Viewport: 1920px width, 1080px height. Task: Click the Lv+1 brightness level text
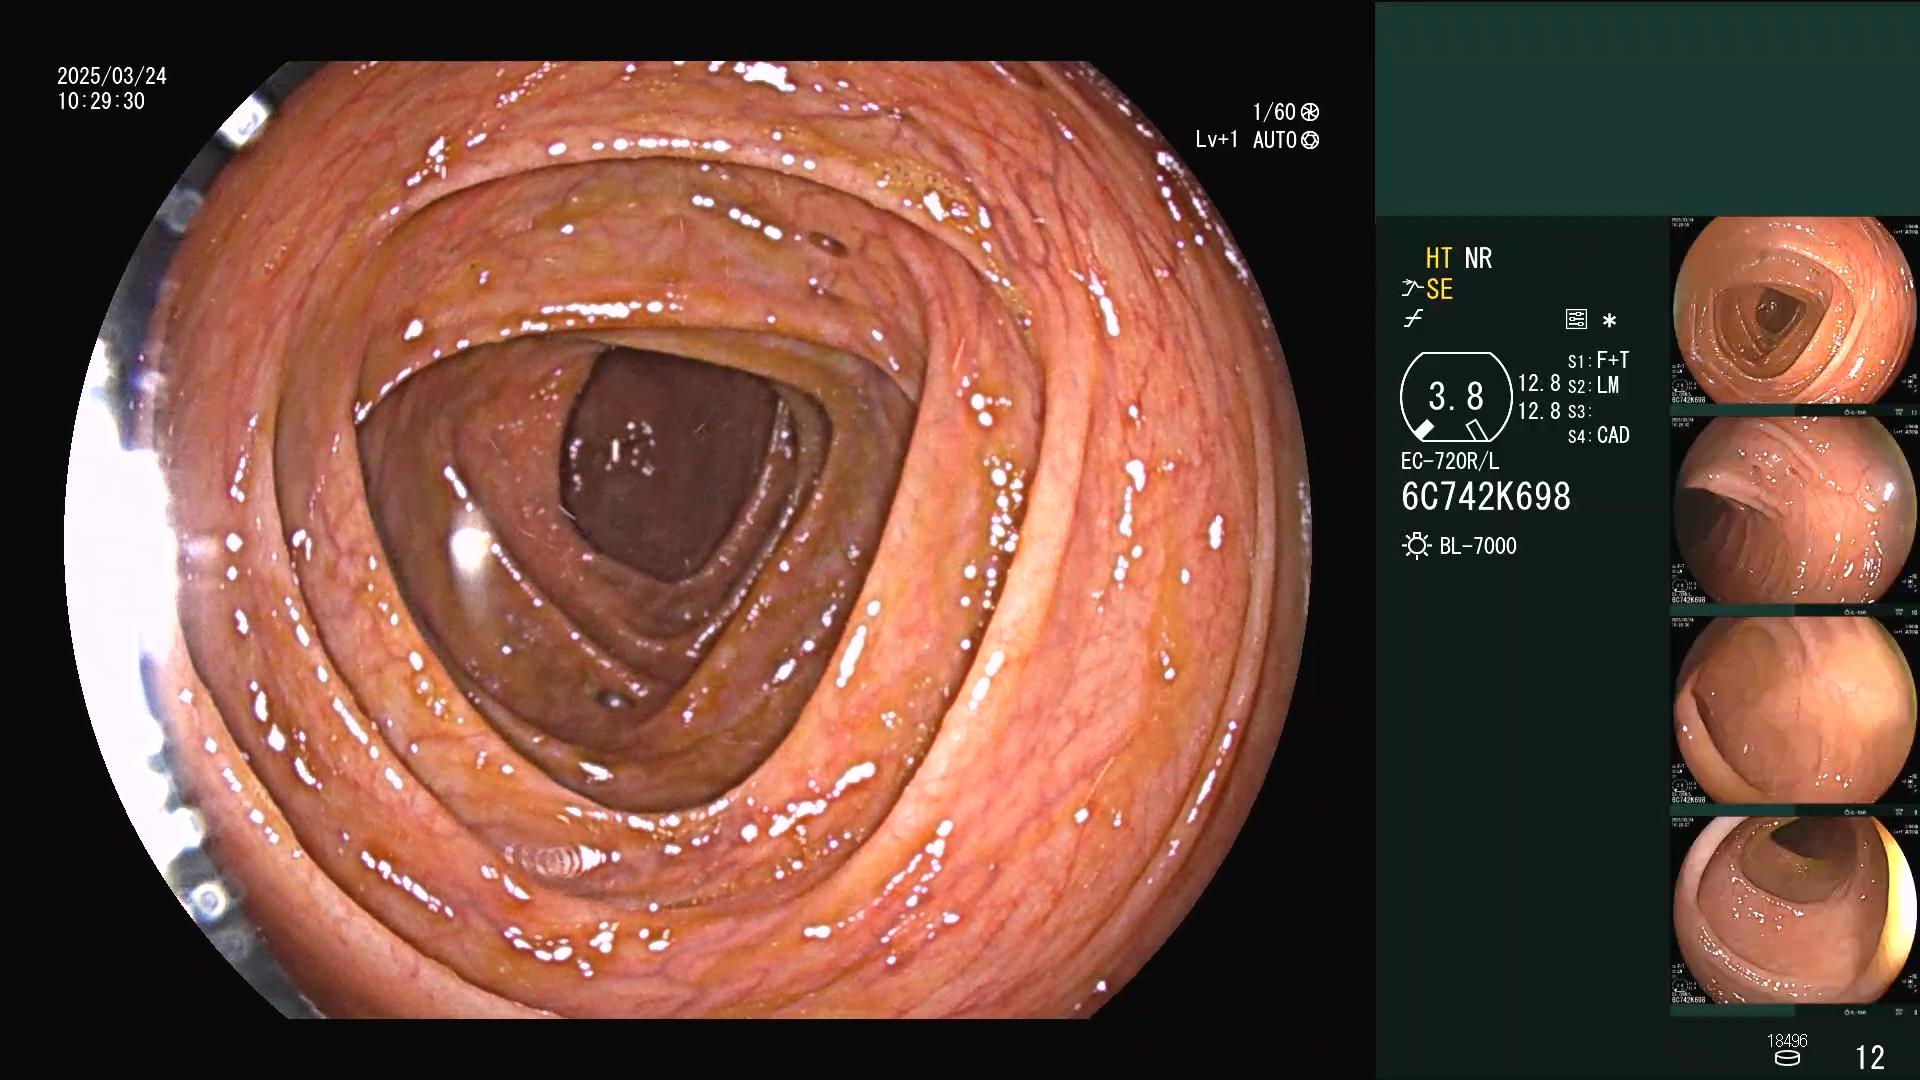click(1217, 140)
